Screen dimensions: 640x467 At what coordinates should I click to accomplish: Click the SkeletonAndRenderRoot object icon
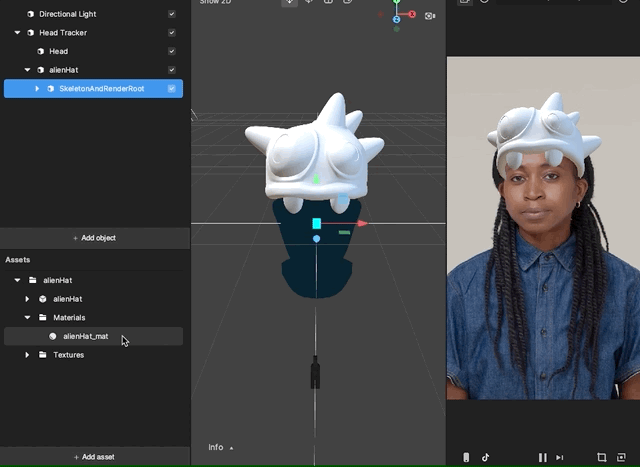tap(51, 89)
